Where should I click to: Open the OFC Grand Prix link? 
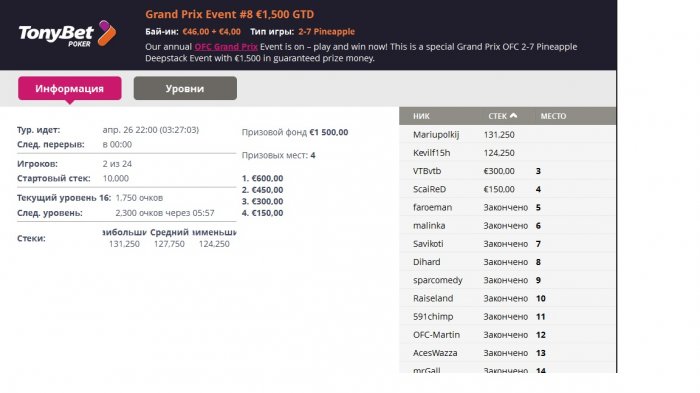pos(226,46)
